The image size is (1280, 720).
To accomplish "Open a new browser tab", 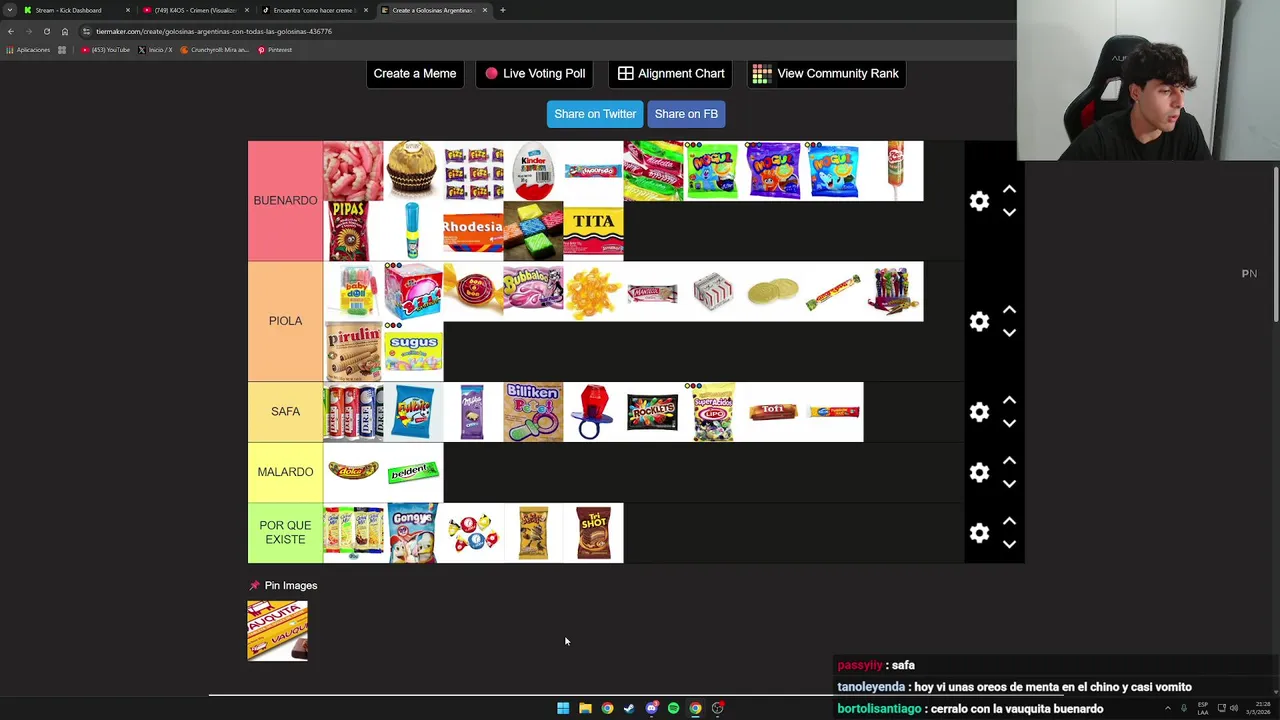I will point(503,10).
